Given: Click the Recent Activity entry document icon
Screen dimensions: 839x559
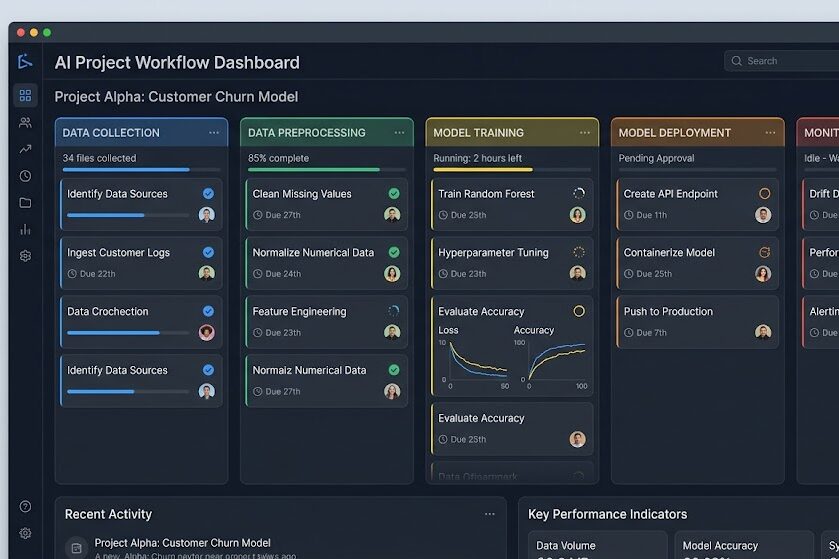Looking at the screenshot, I should click(77, 548).
